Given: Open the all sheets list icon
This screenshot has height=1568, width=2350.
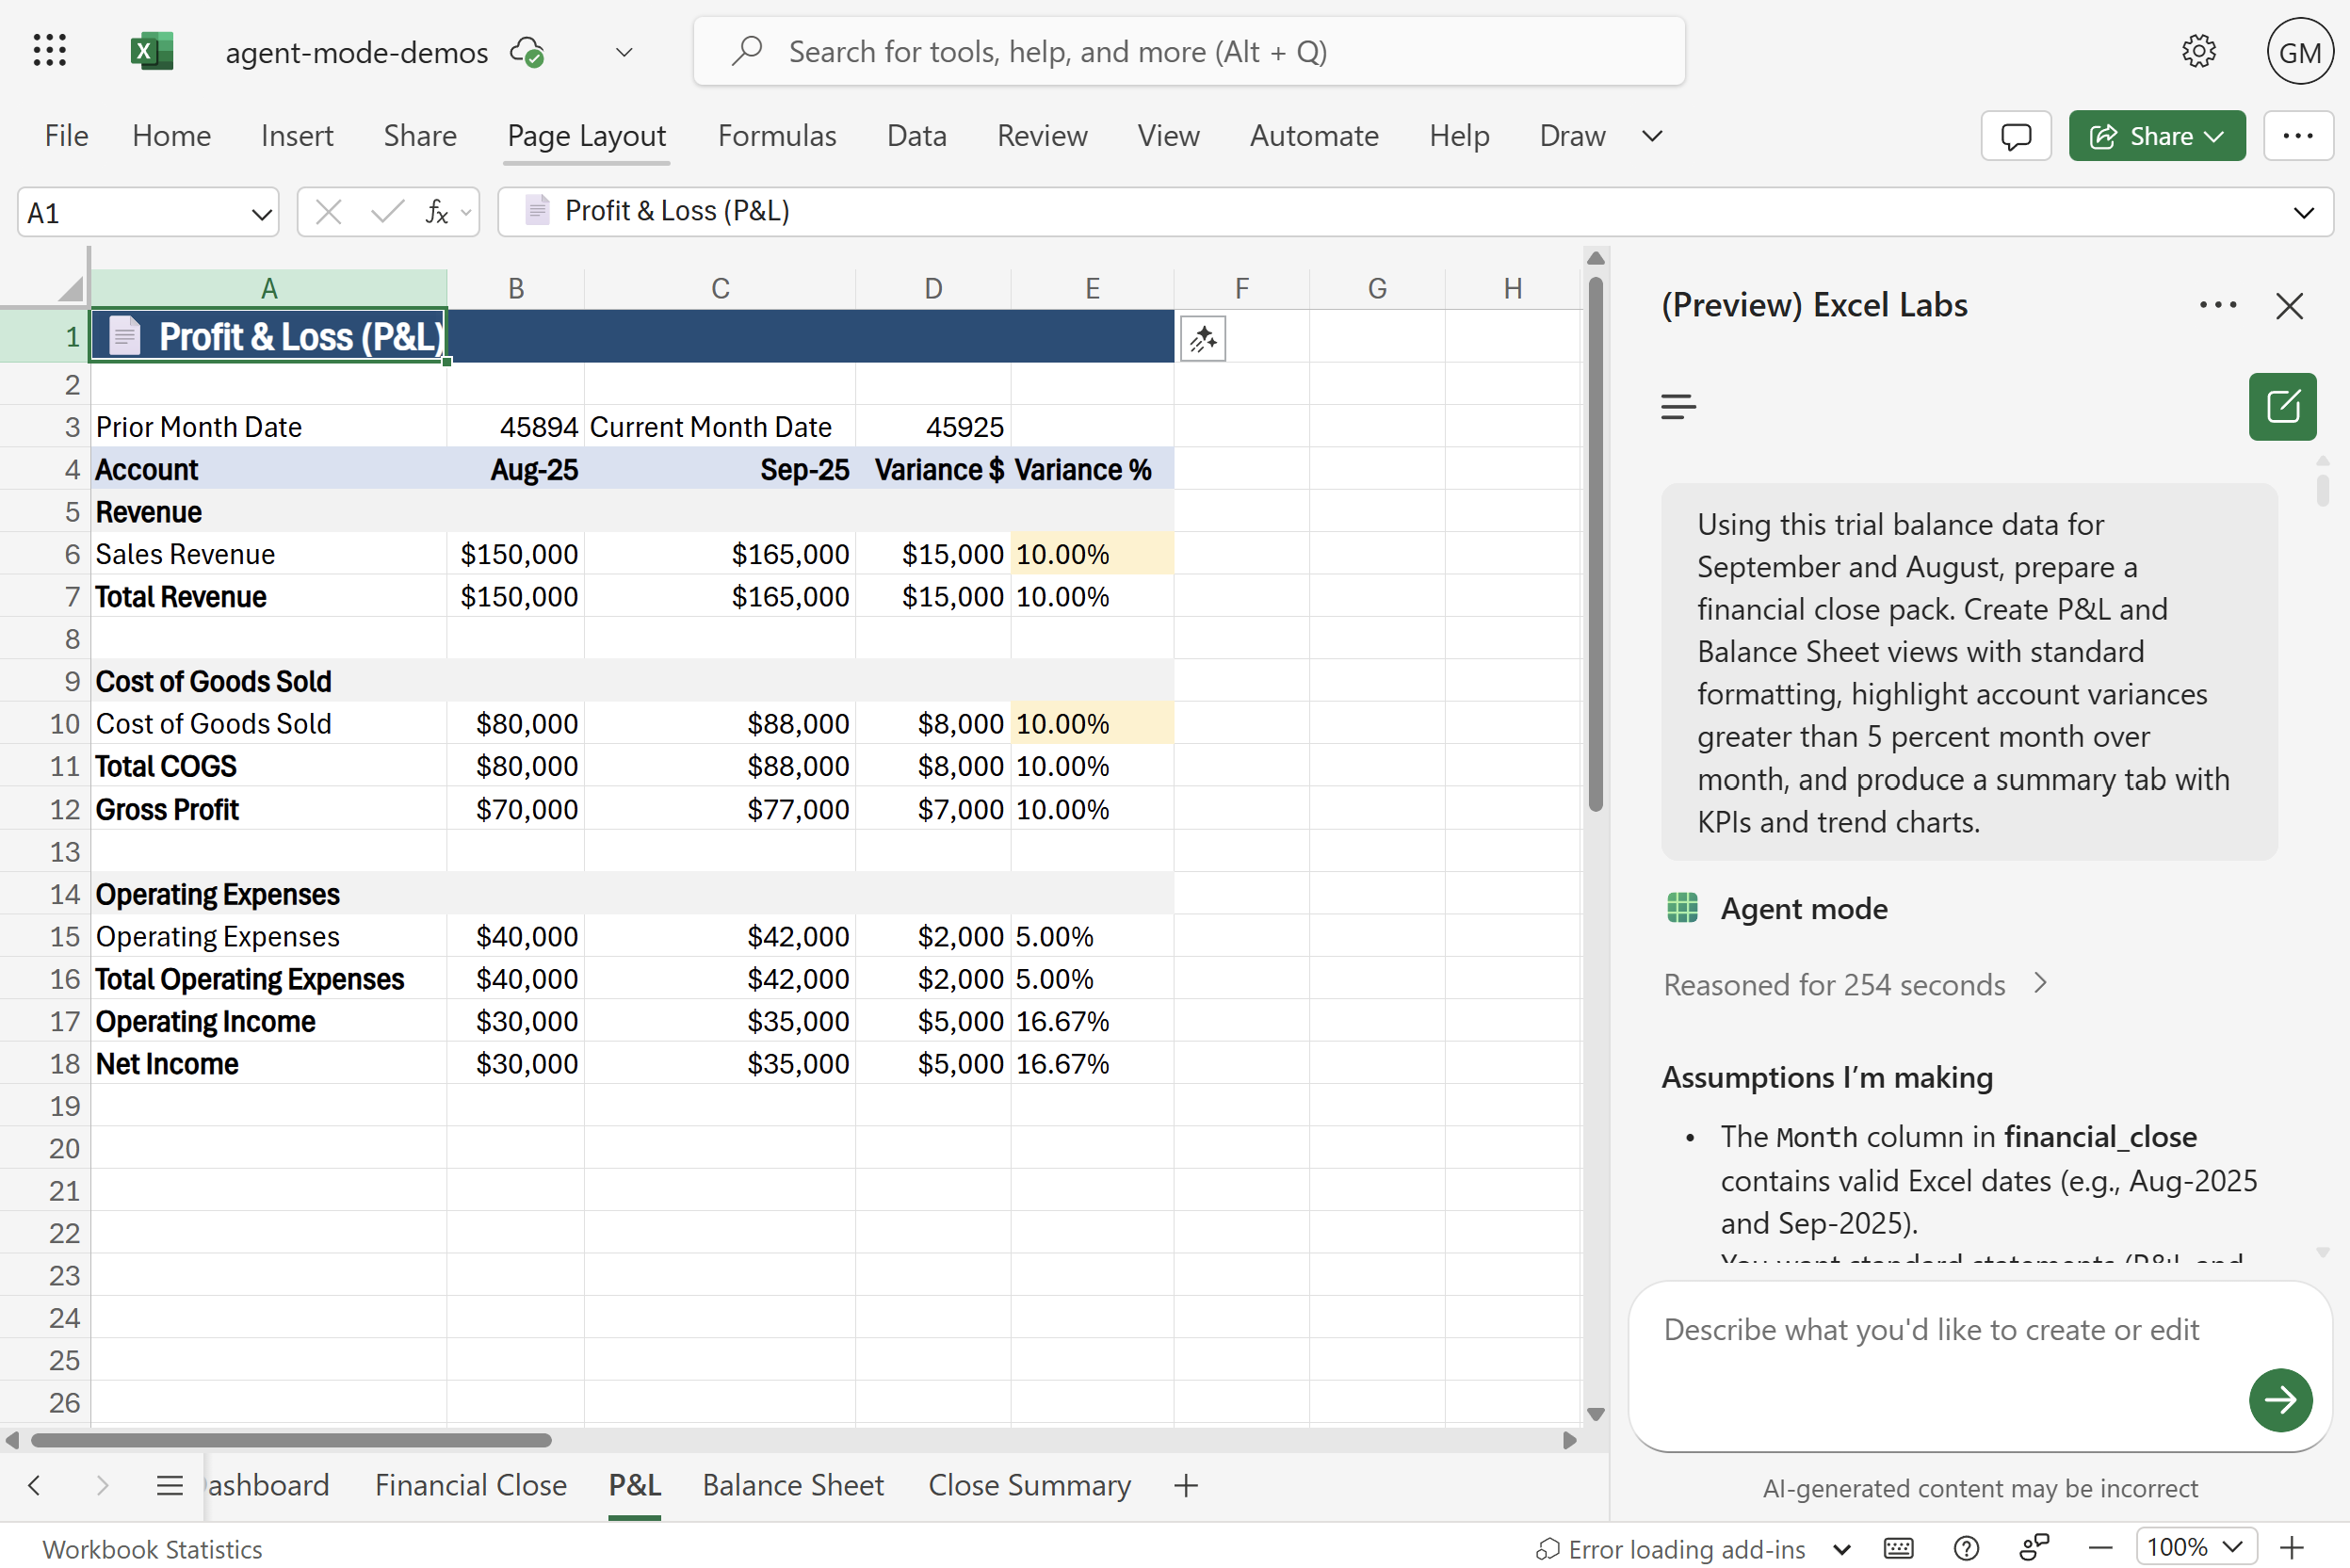Looking at the screenshot, I should [169, 1485].
